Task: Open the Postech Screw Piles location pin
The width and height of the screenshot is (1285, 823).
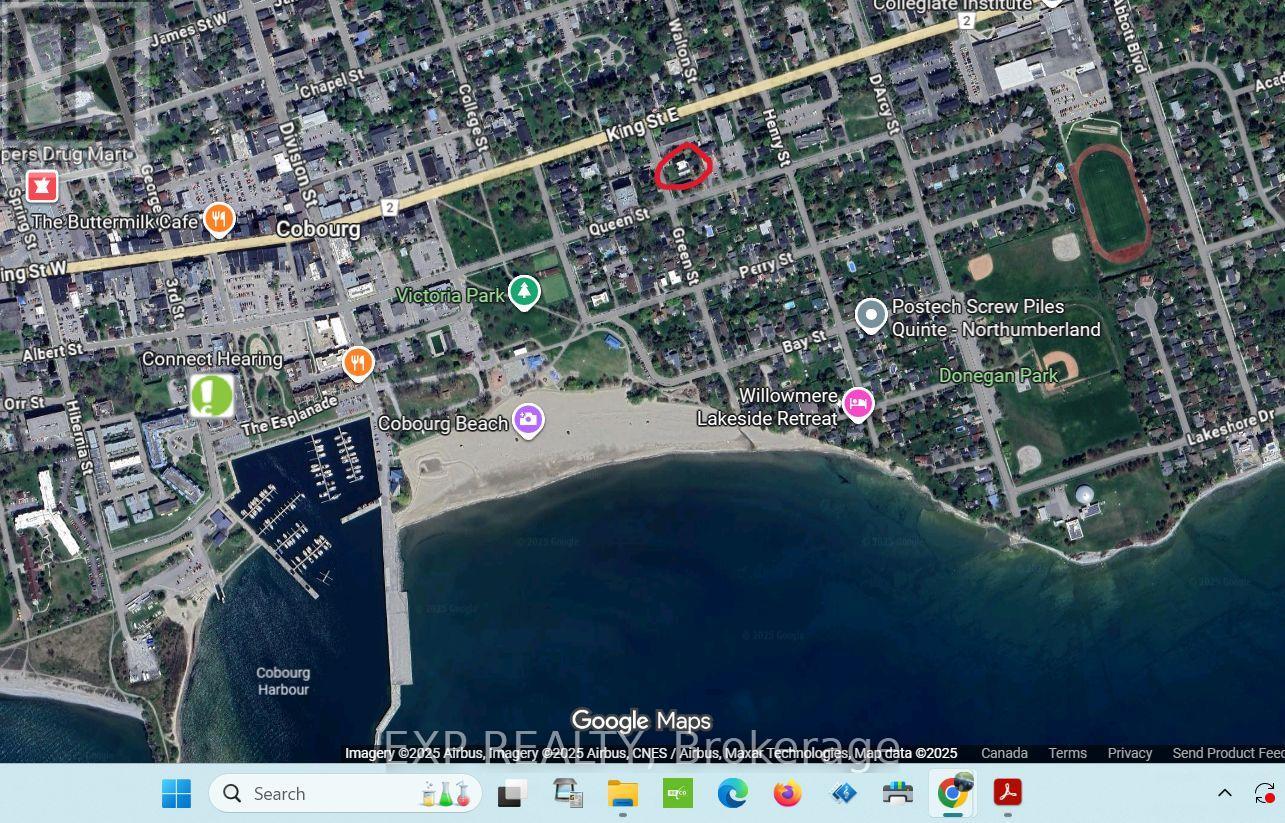Action: (871, 316)
